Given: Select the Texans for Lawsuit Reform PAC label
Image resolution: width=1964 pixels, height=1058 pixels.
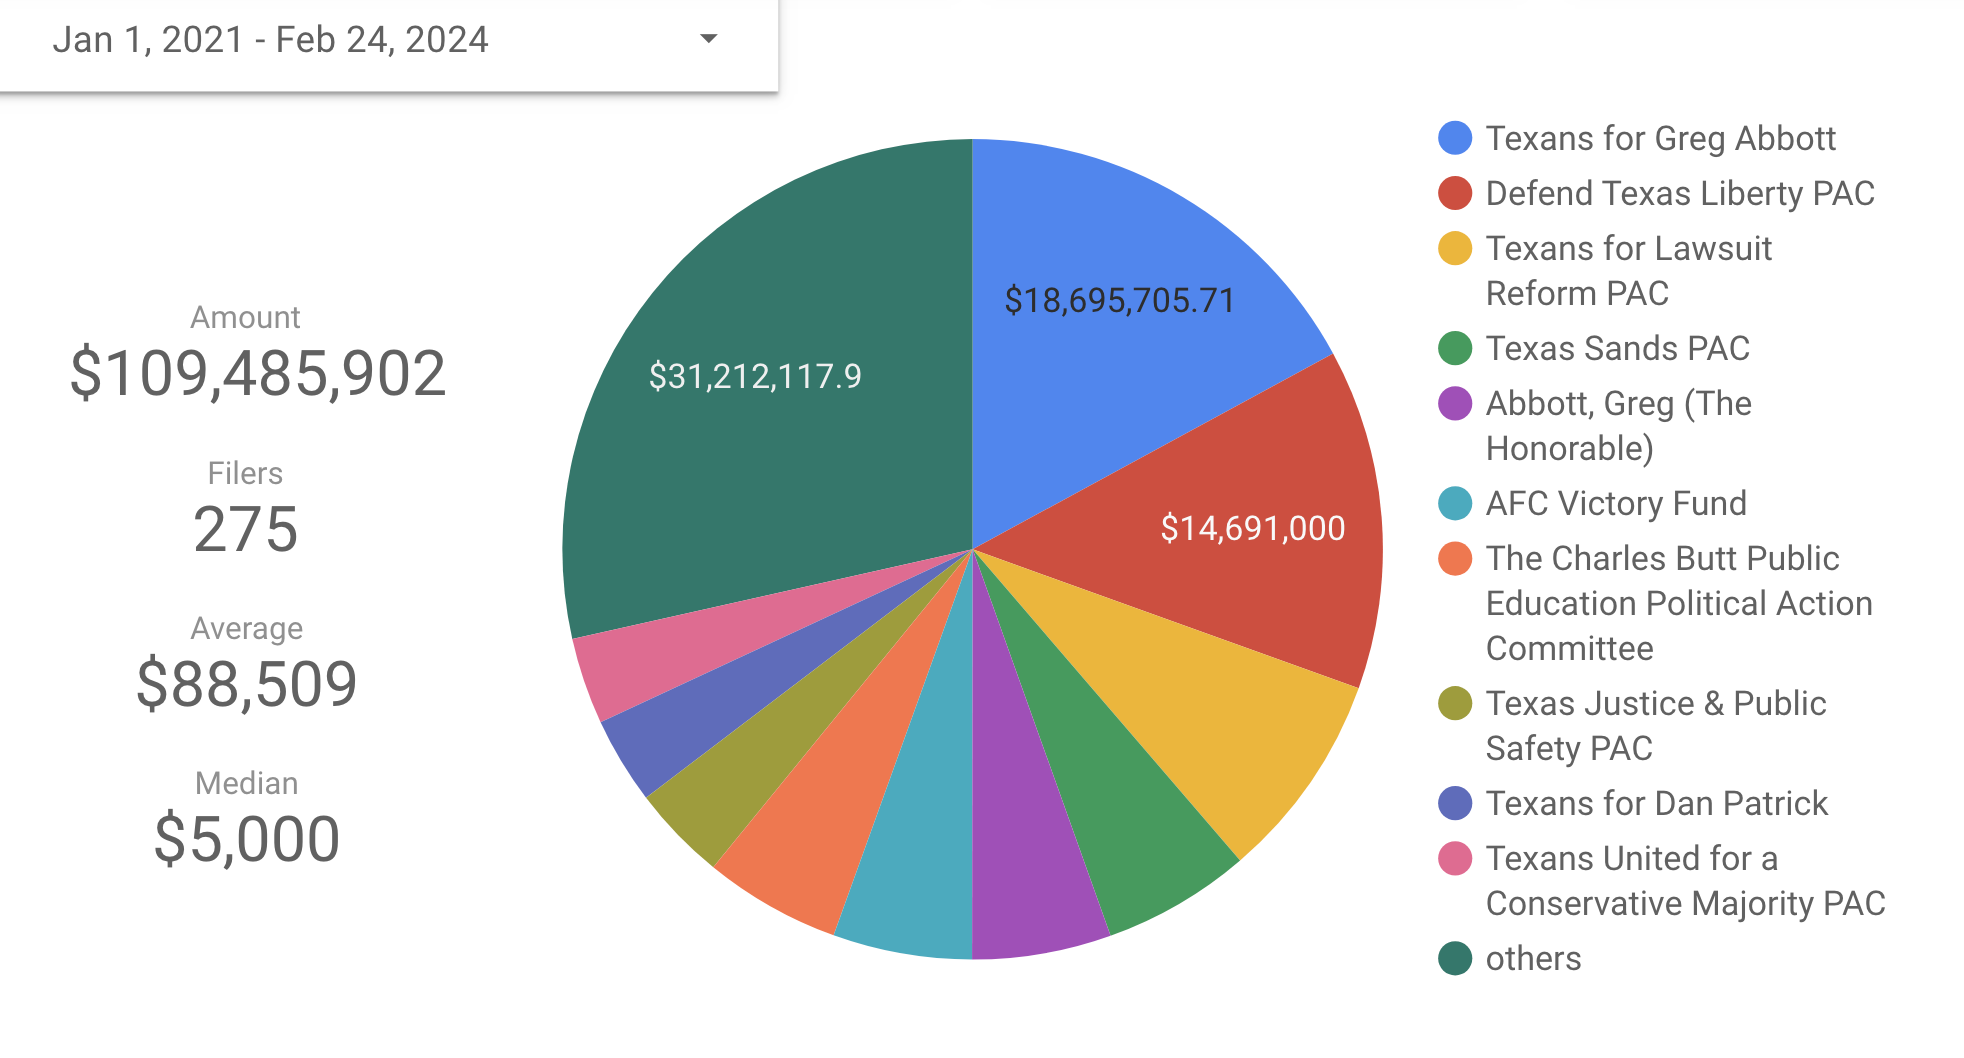Looking at the screenshot, I should point(1629,271).
